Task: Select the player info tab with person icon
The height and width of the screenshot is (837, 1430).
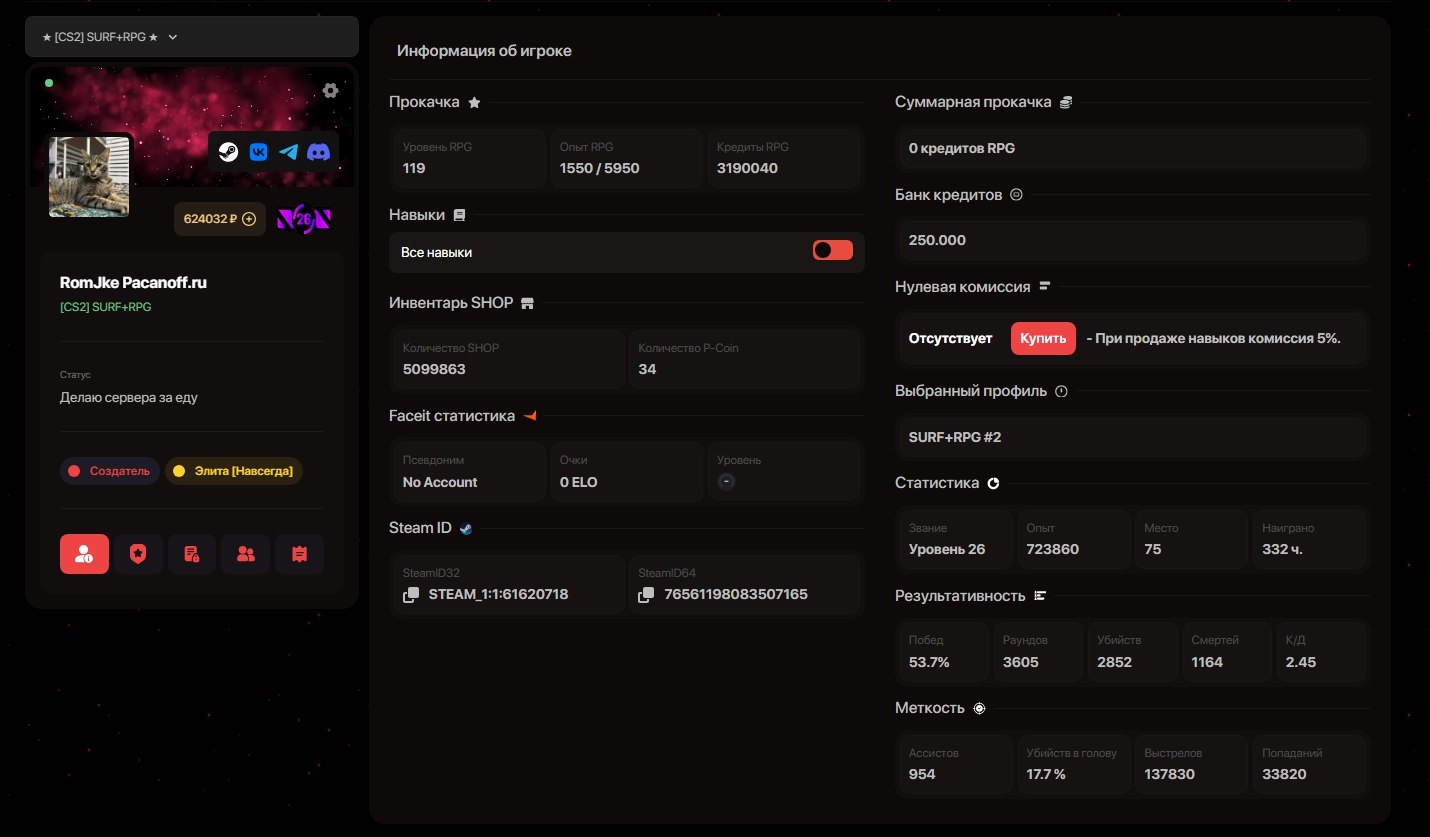Action: click(84, 554)
